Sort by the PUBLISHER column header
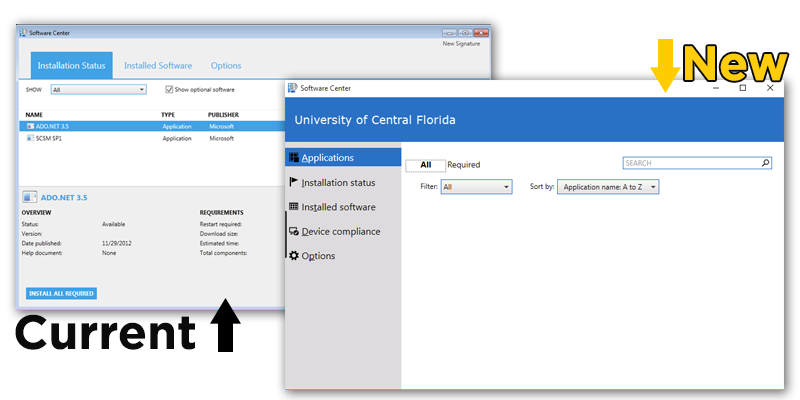Viewport: 800px width, 400px height. 223,115
